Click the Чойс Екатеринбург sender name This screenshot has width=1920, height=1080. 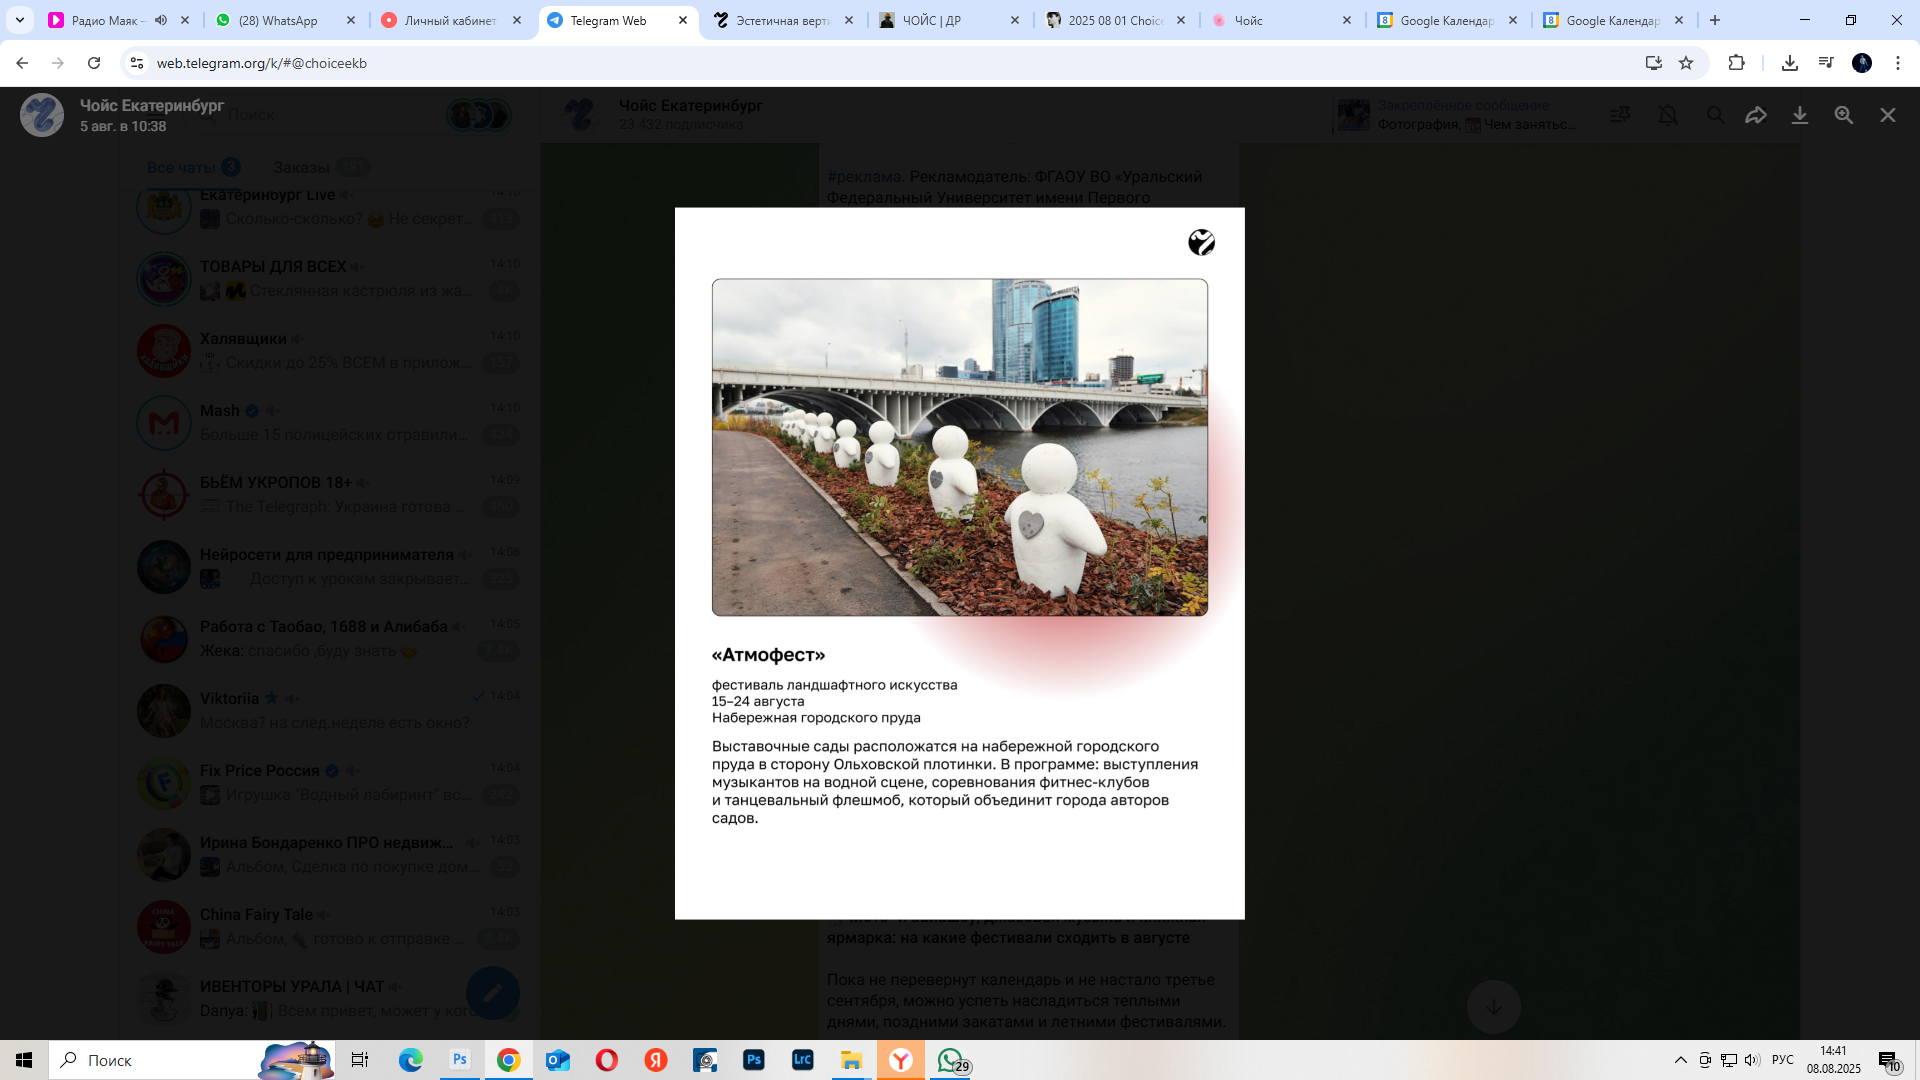[x=152, y=105]
